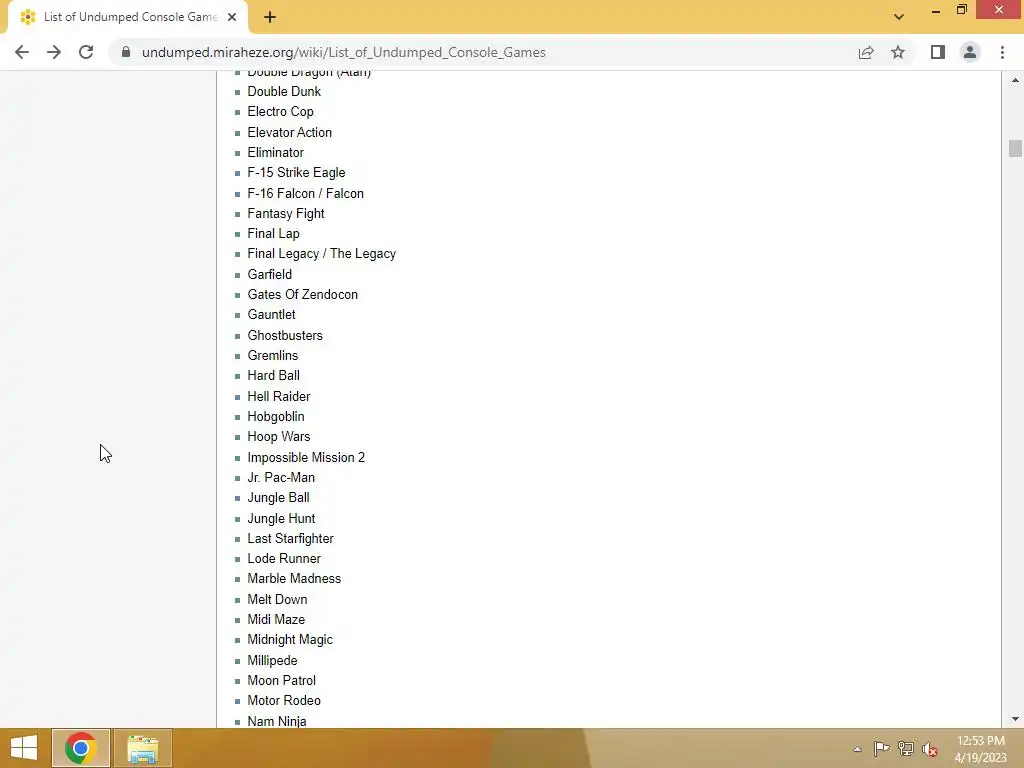
Task: Click the Garfield list entry
Action: (x=270, y=274)
